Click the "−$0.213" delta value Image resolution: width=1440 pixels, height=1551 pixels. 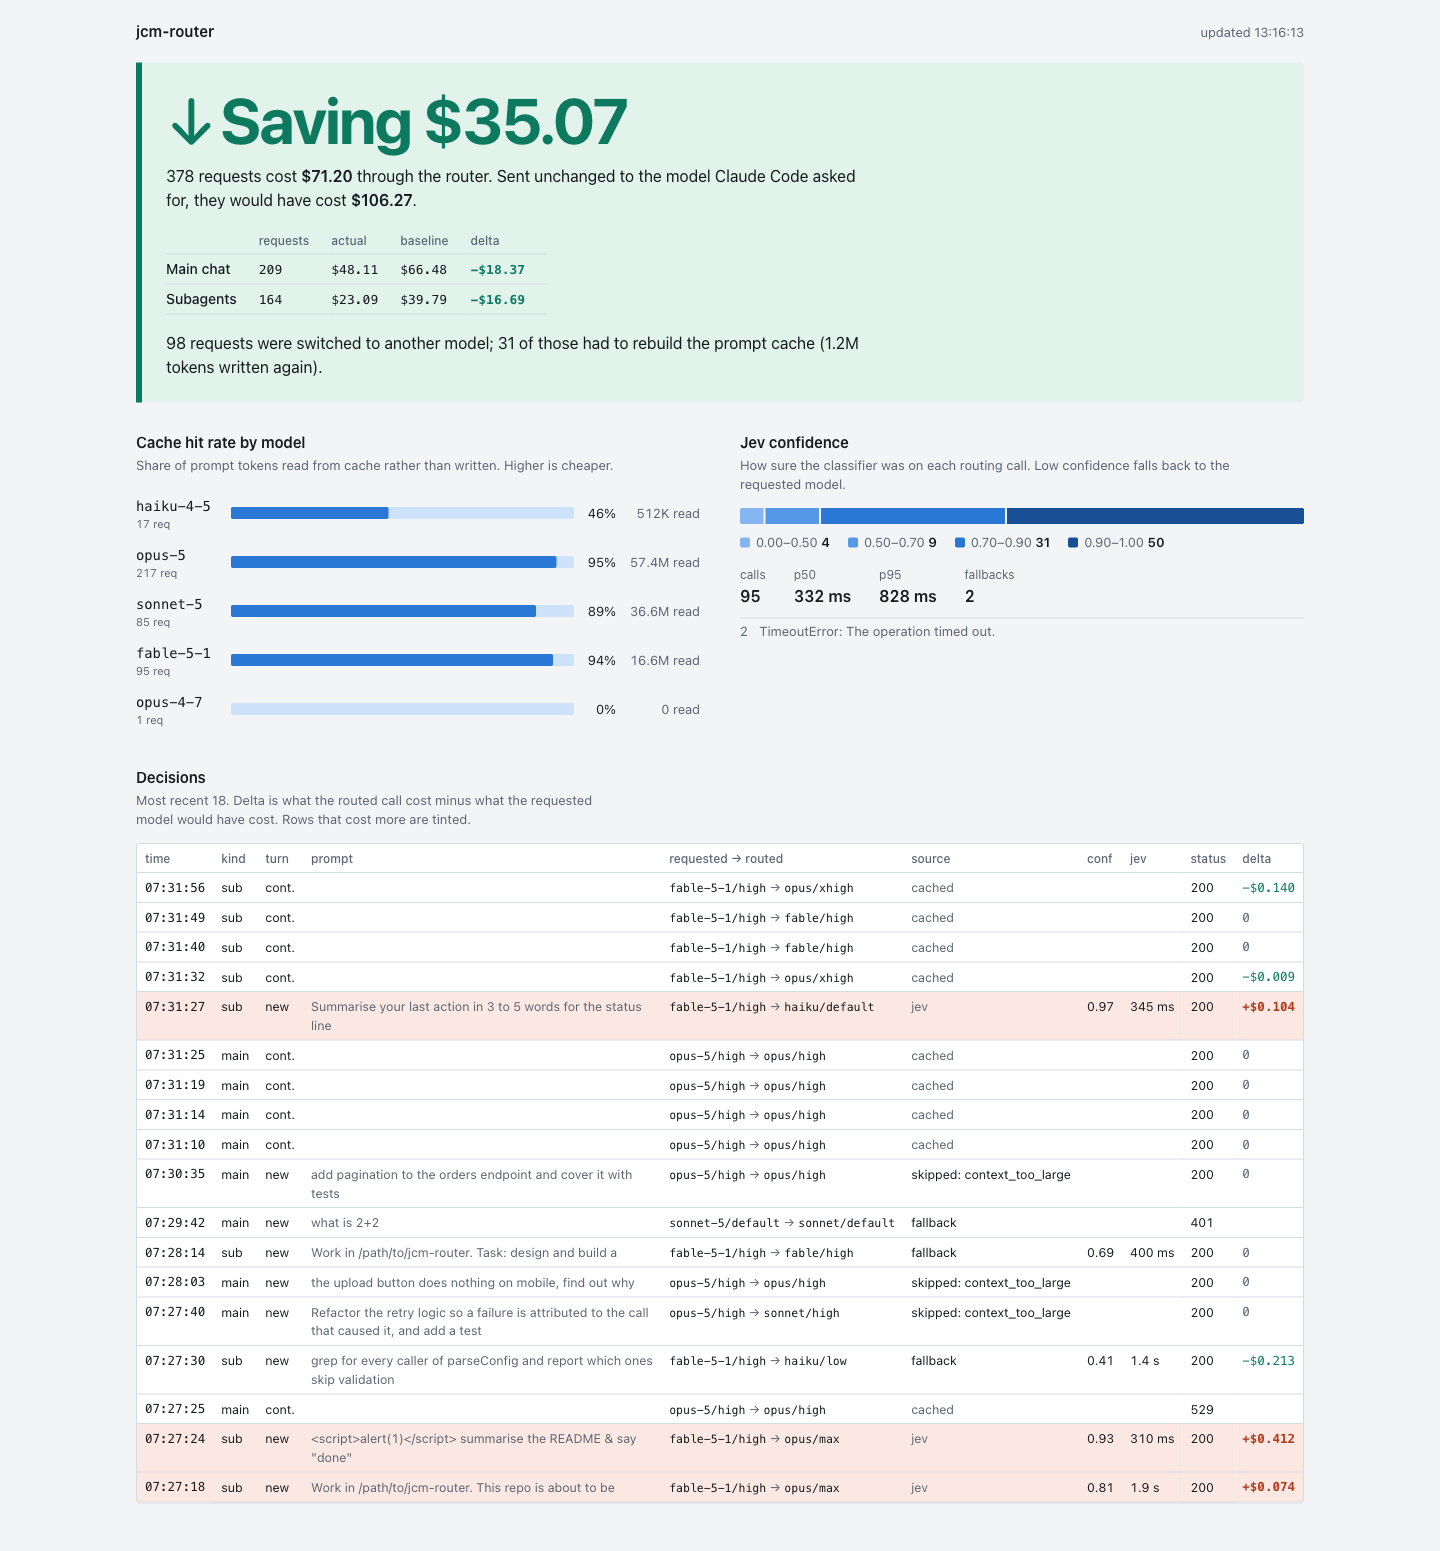click(1268, 1361)
